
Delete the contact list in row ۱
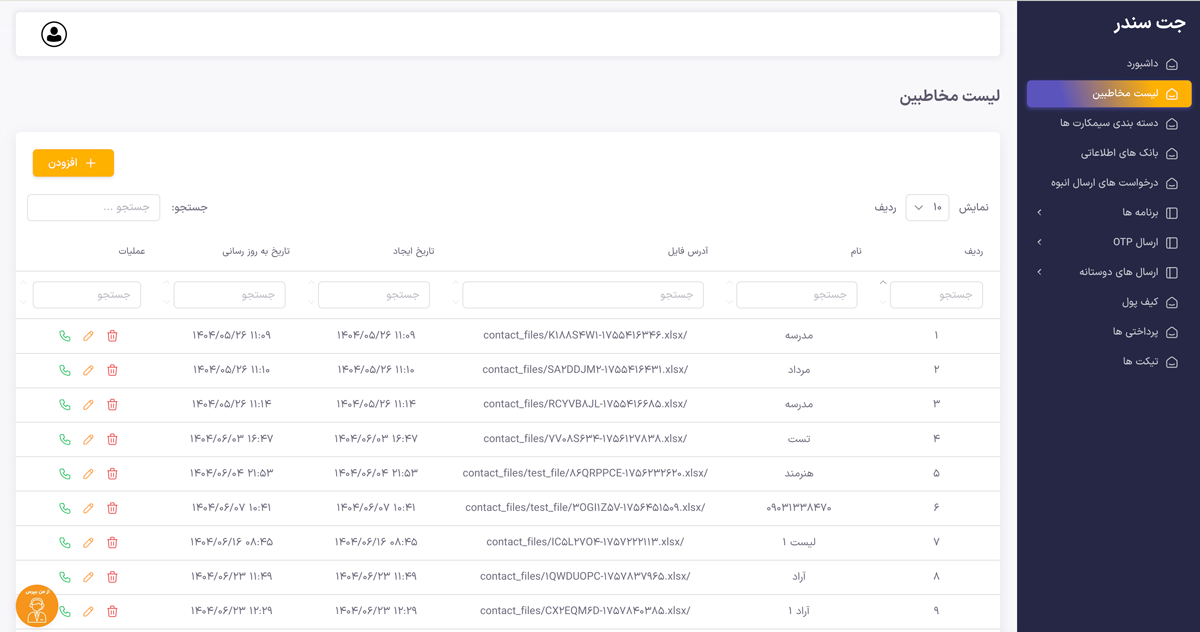112,336
